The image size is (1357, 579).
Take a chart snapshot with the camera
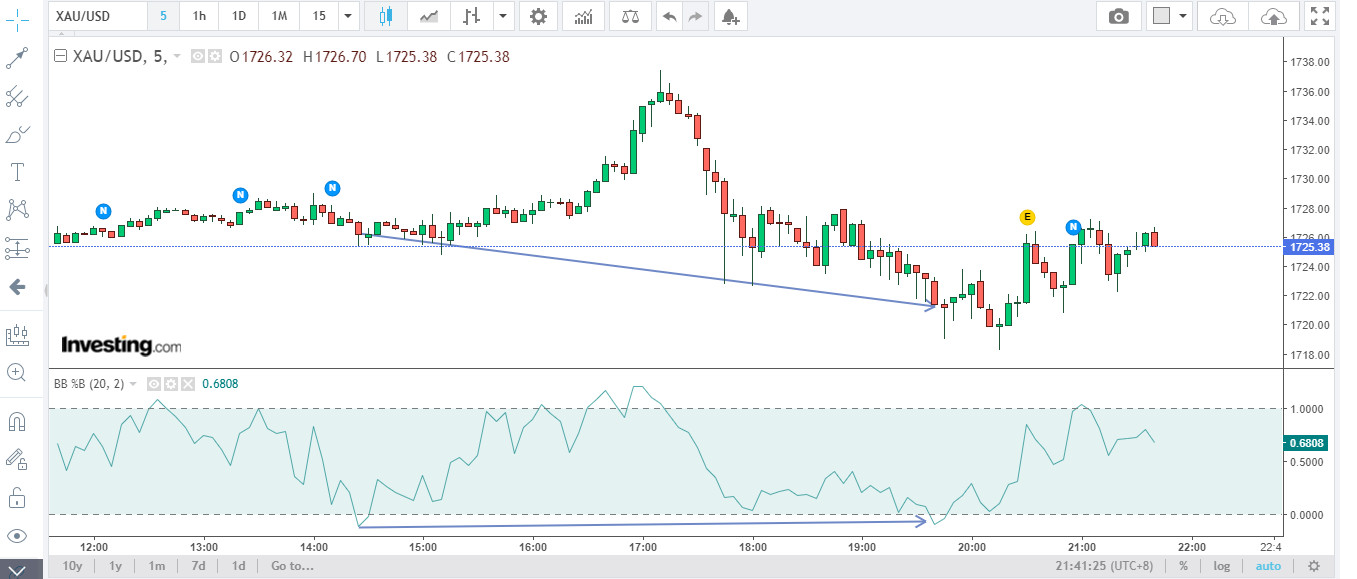pyautogui.click(x=1119, y=16)
